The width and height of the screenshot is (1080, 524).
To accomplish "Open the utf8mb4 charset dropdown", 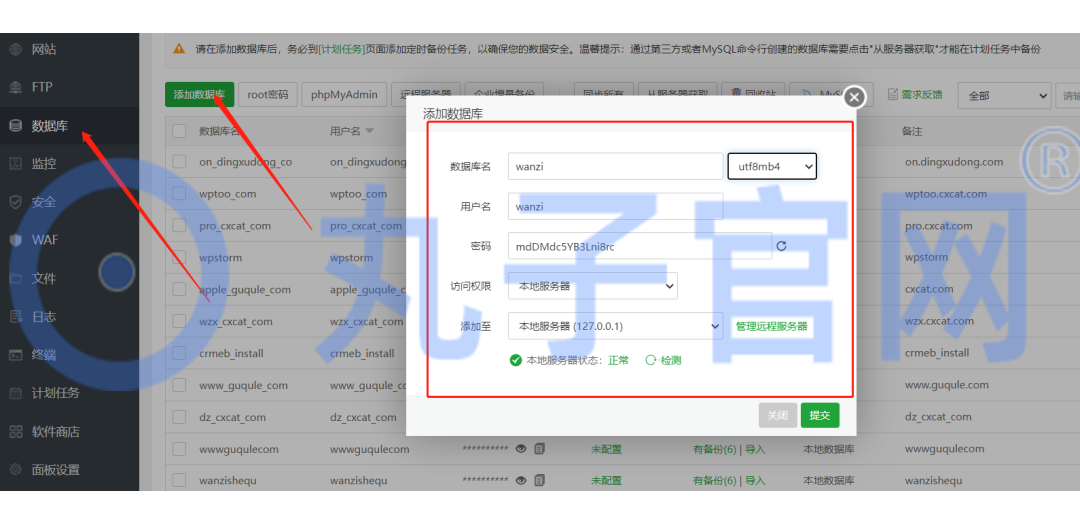I will [772, 166].
